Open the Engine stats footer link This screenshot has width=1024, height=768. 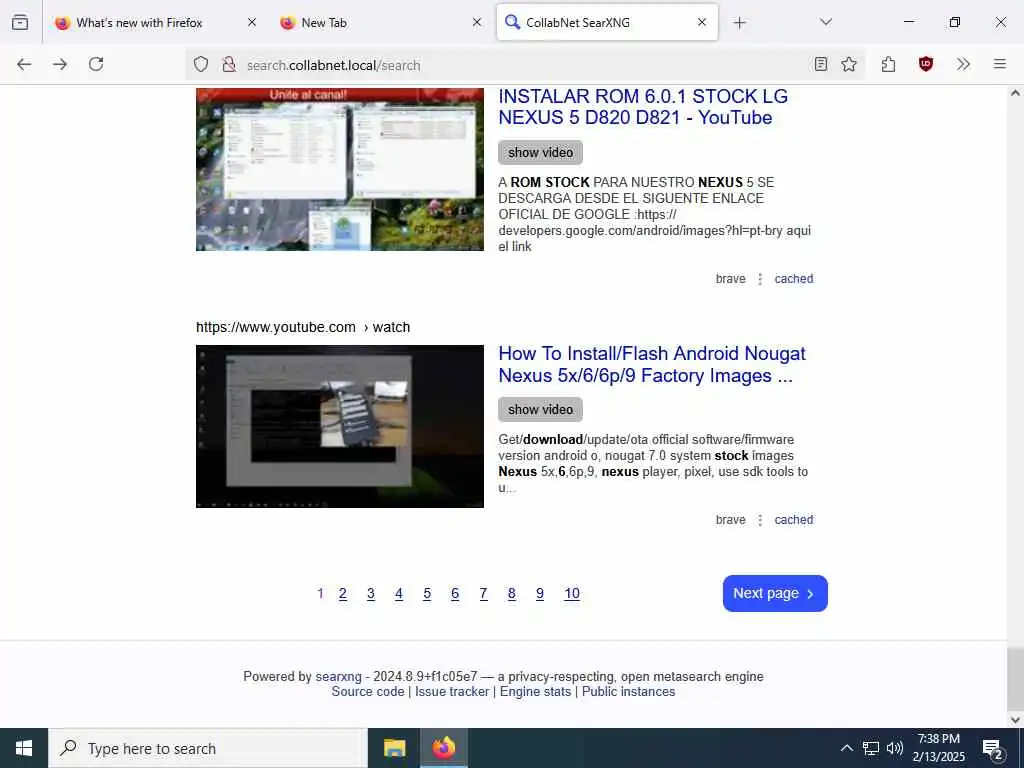tap(536, 692)
